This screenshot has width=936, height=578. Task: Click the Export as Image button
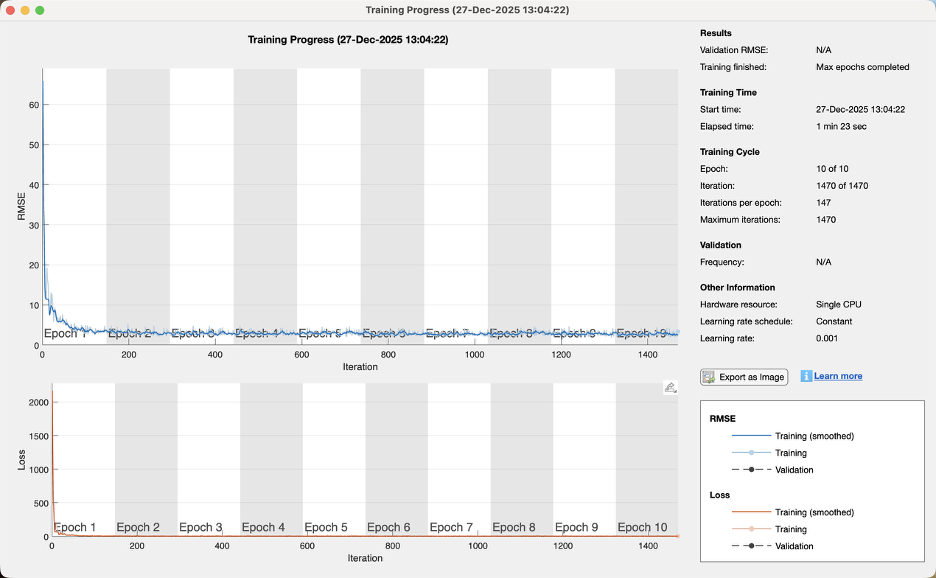(744, 377)
